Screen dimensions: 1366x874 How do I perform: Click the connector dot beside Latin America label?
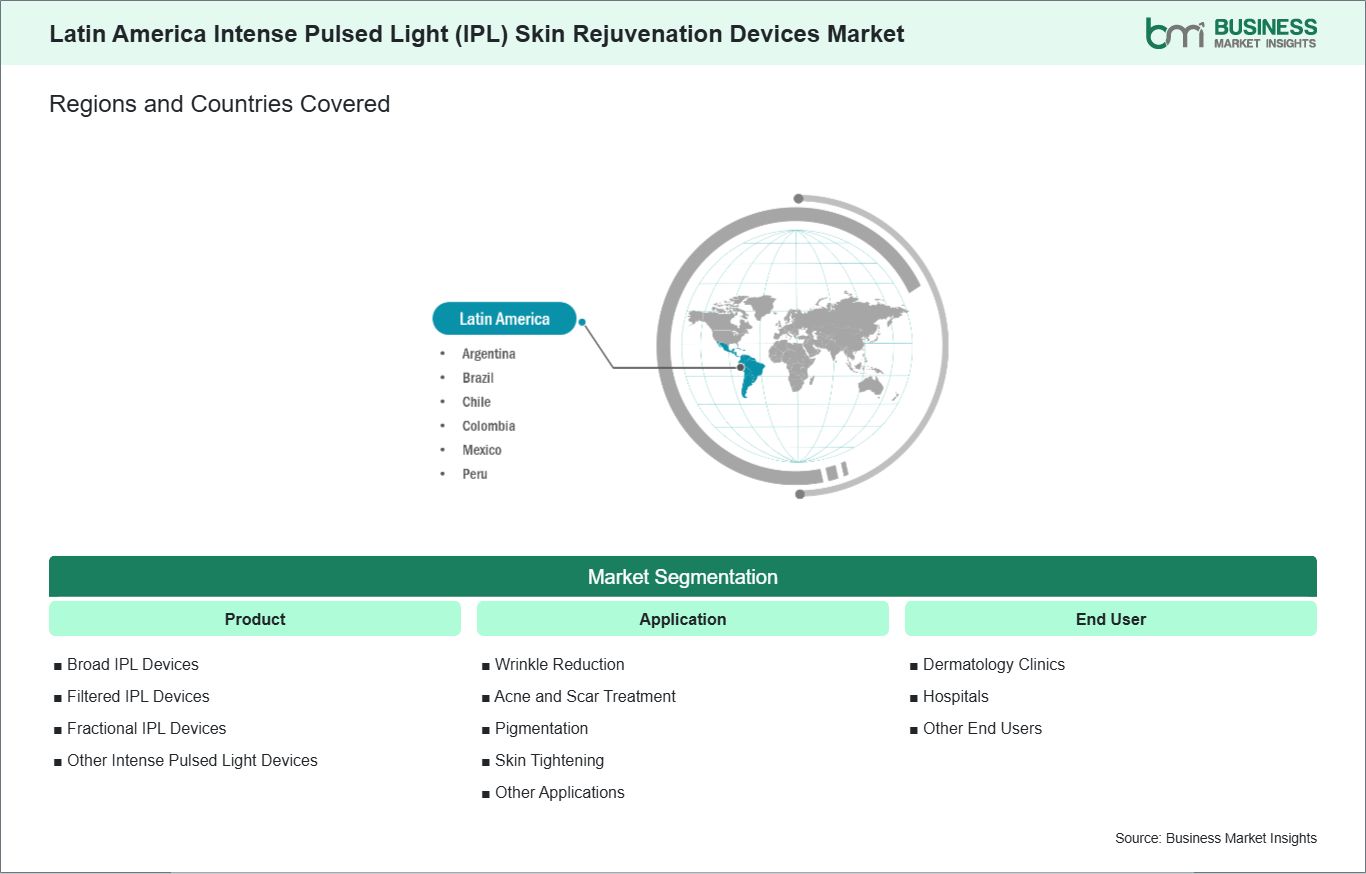click(582, 323)
